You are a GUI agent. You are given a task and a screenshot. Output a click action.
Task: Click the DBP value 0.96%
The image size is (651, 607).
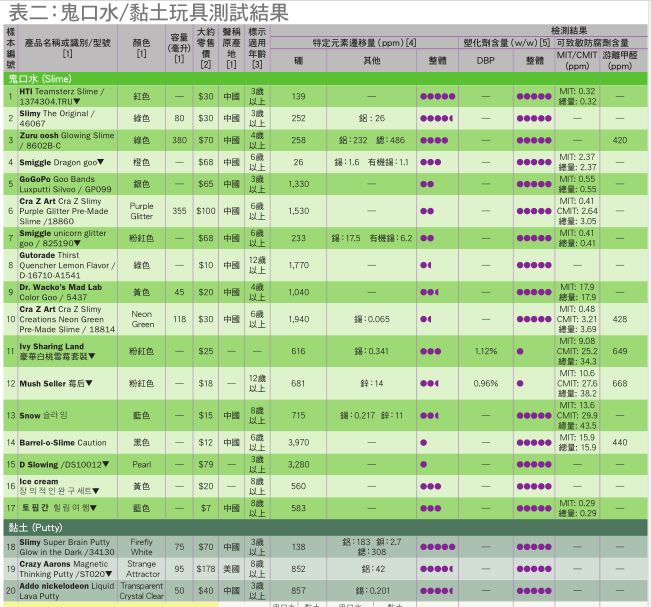485,383
